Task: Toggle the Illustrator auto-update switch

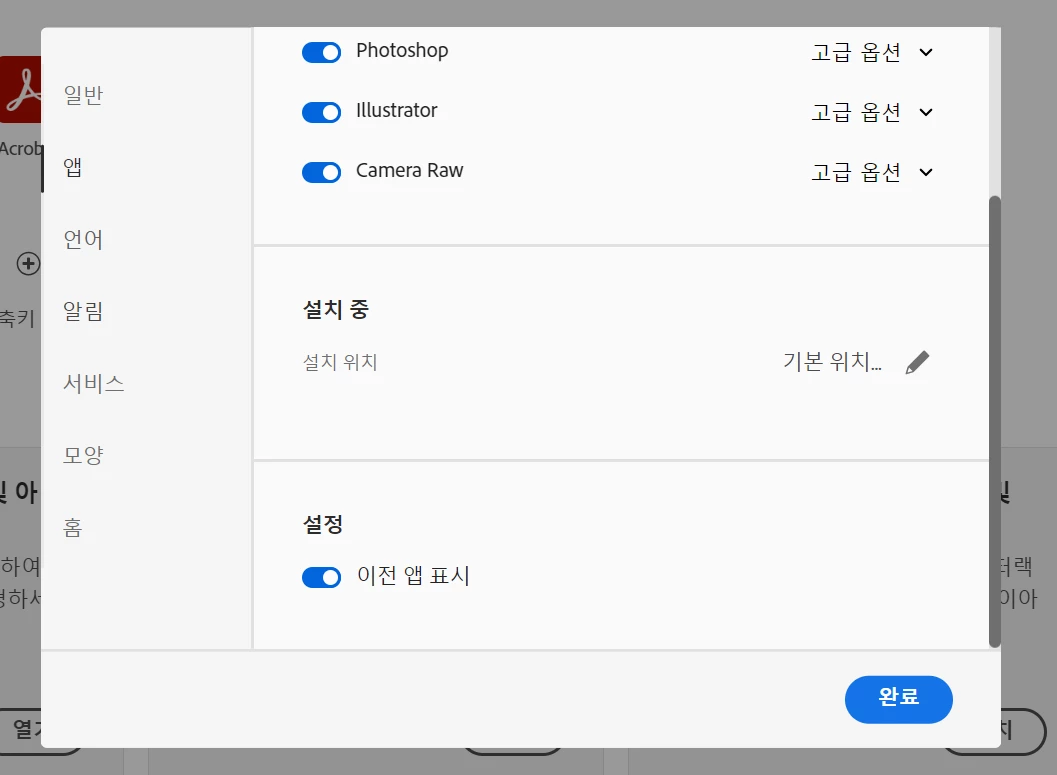Action: (322, 112)
